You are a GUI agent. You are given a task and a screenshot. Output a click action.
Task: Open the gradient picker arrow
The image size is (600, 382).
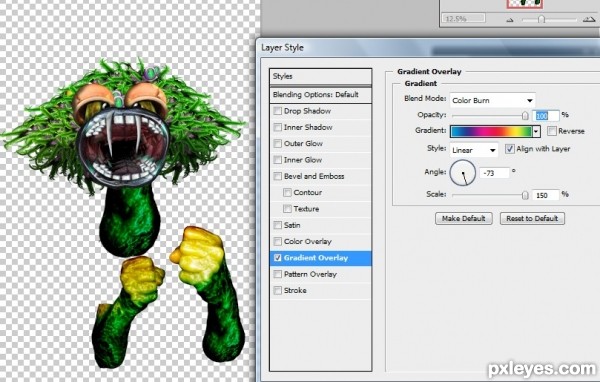(536, 131)
